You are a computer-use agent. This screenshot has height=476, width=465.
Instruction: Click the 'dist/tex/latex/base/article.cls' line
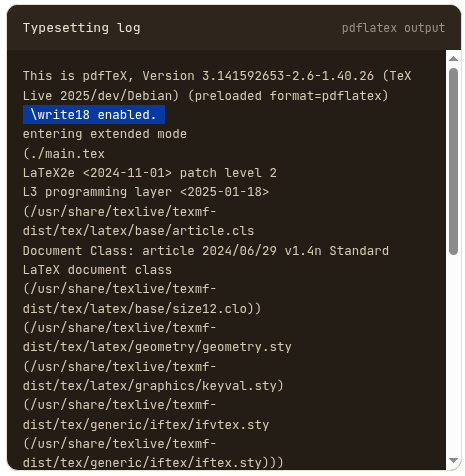pos(138,231)
